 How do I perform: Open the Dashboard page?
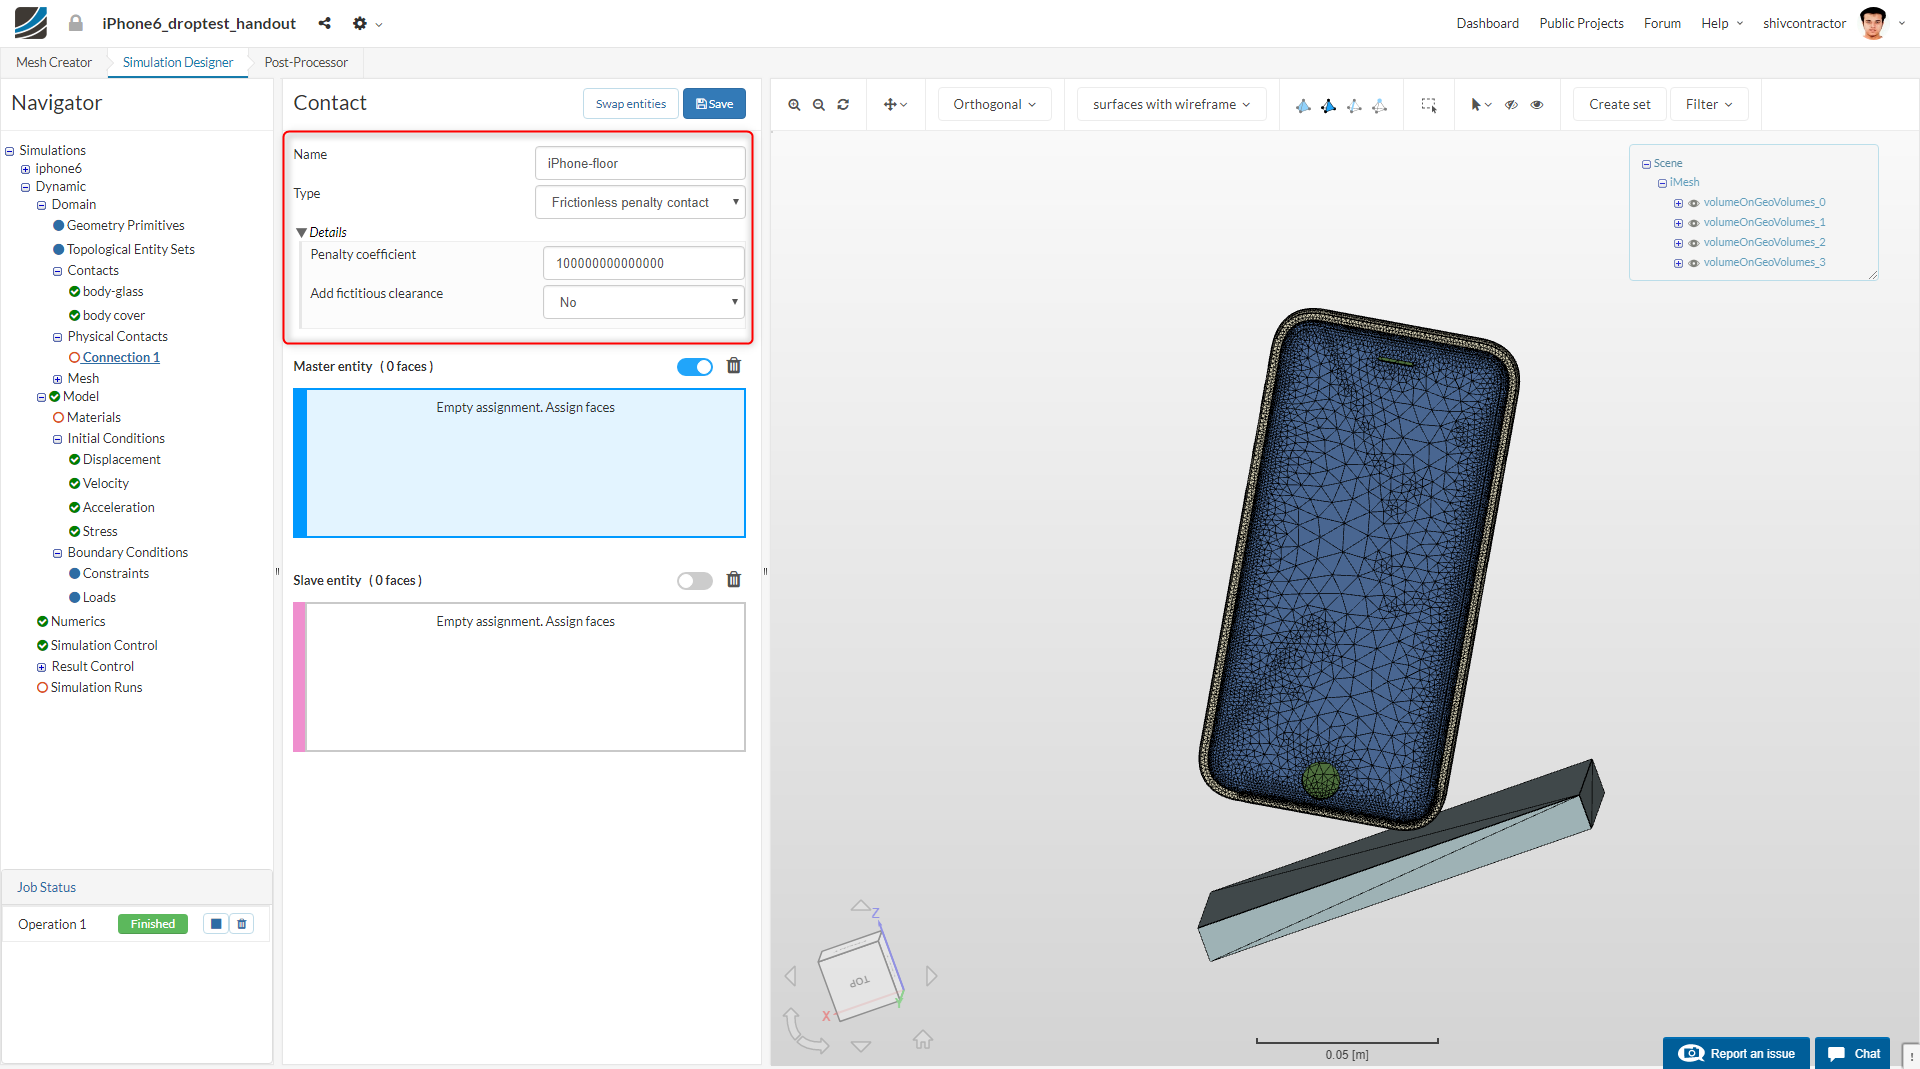(x=1487, y=23)
